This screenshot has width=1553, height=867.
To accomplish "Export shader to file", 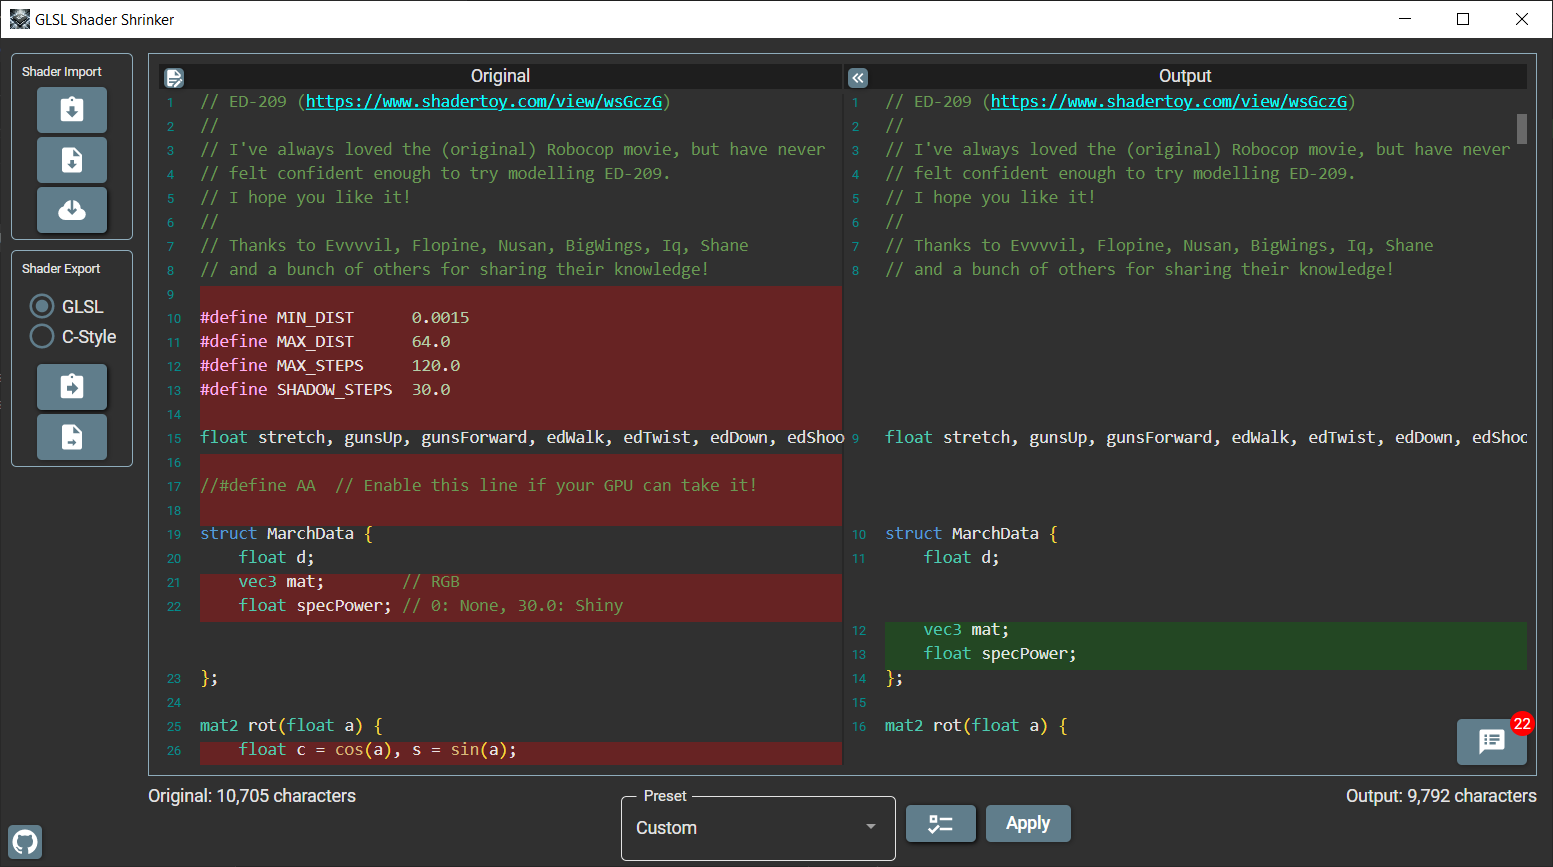I will click(x=72, y=437).
